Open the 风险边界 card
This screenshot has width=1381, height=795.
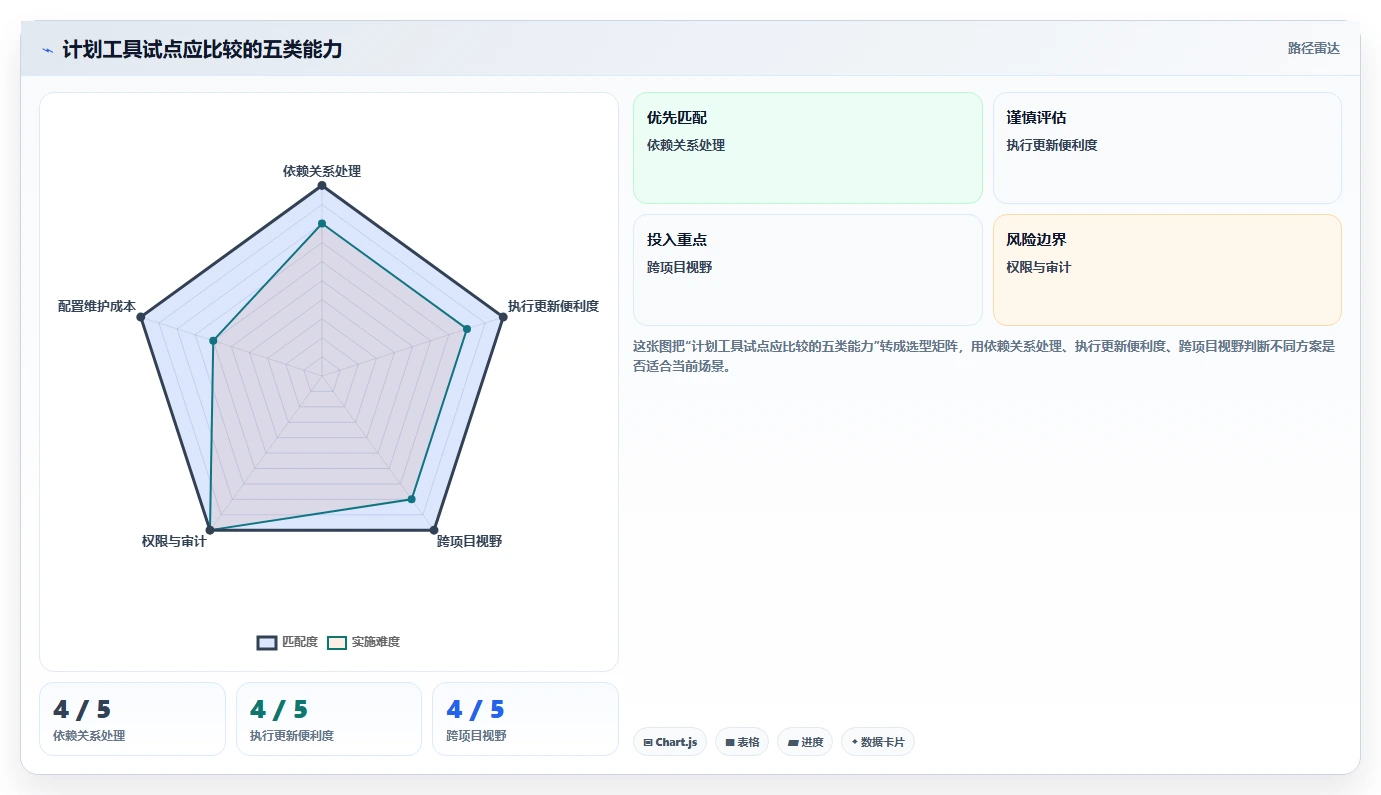pyautogui.click(x=1167, y=270)
